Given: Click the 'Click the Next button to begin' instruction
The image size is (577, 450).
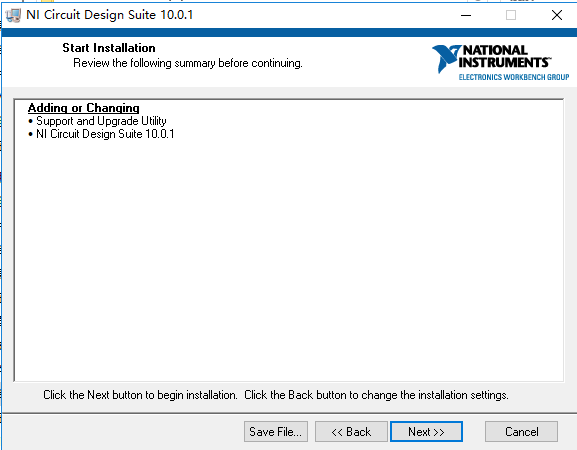Looking at the screenshot, I should click(x=140, y=395).
